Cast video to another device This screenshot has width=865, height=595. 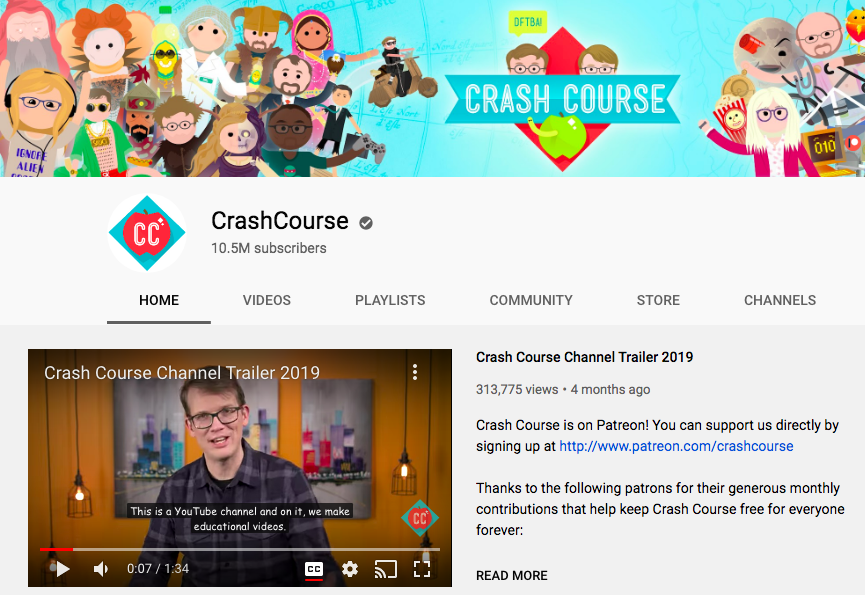click(x=386, y=569)
